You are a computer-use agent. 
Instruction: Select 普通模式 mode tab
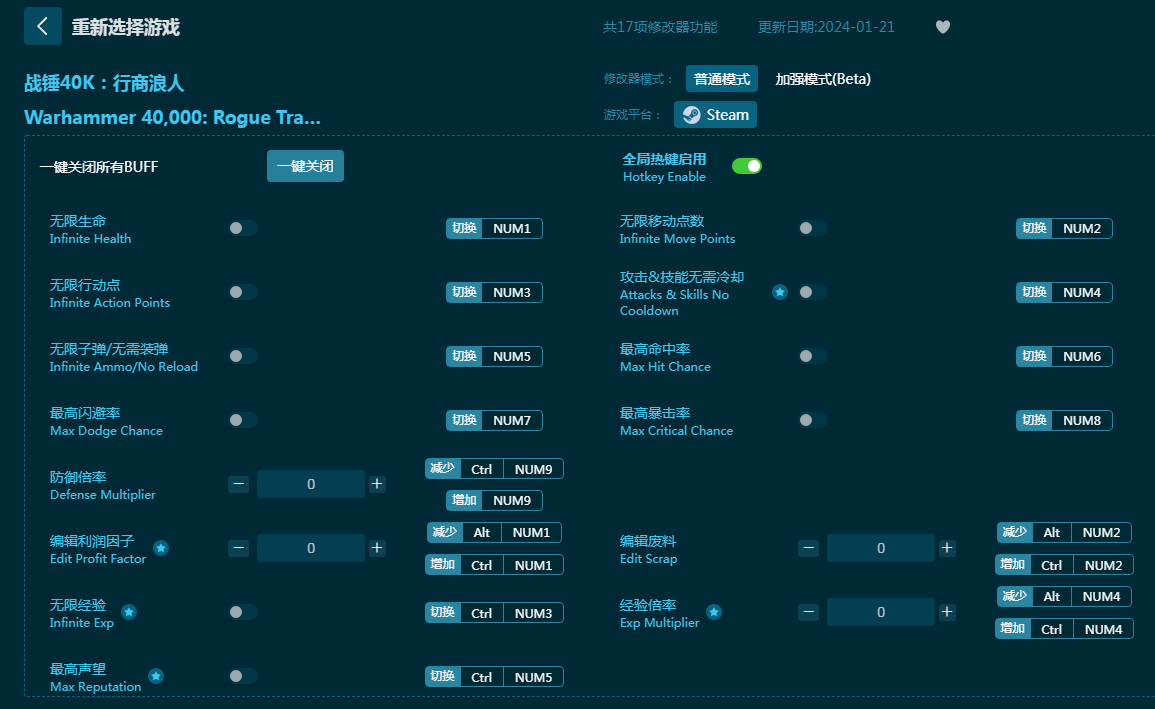tap(722, 79)
